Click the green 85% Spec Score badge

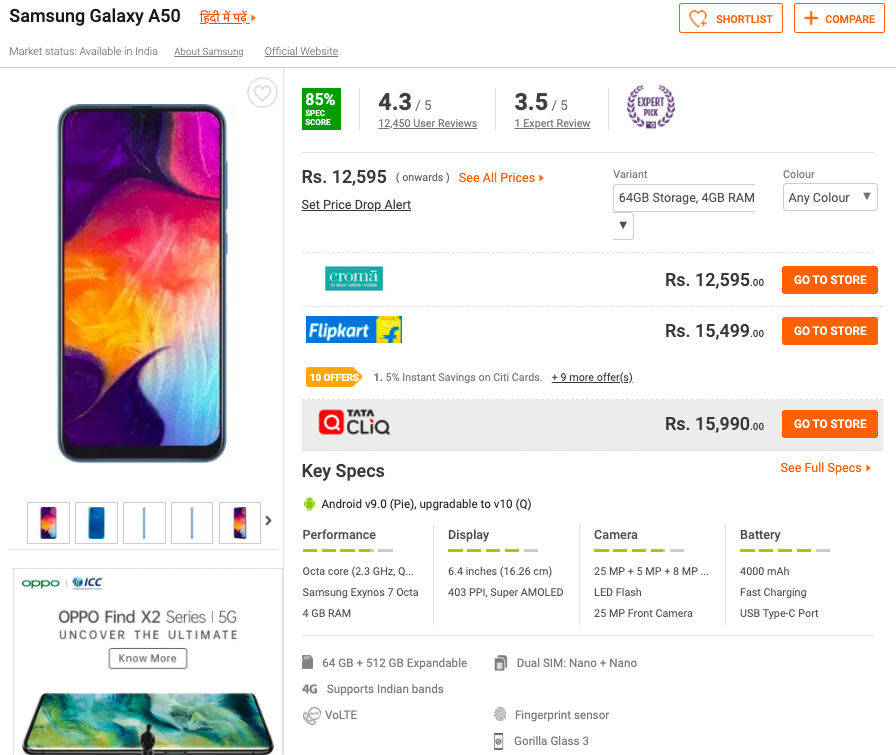click(x=321, y=109)
